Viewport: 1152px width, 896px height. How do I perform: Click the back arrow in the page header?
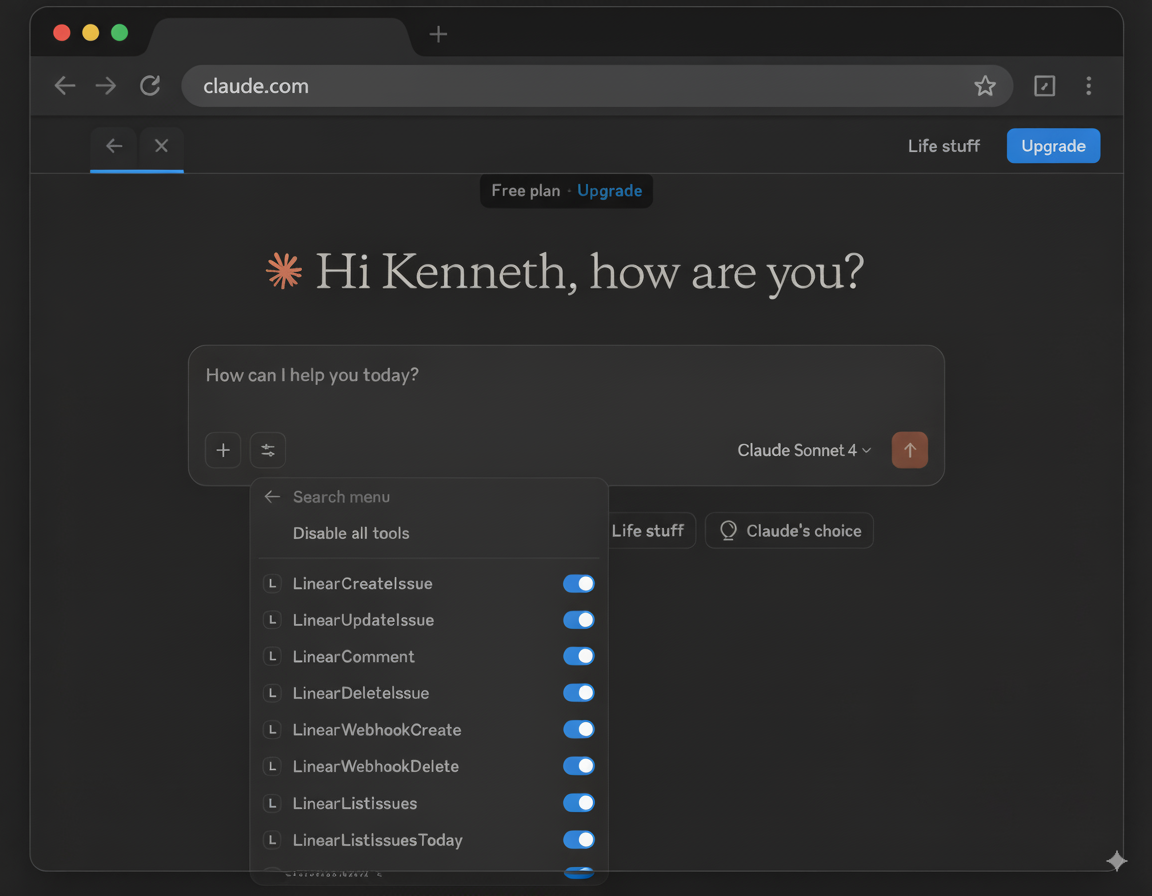click(x=114, y=145)
